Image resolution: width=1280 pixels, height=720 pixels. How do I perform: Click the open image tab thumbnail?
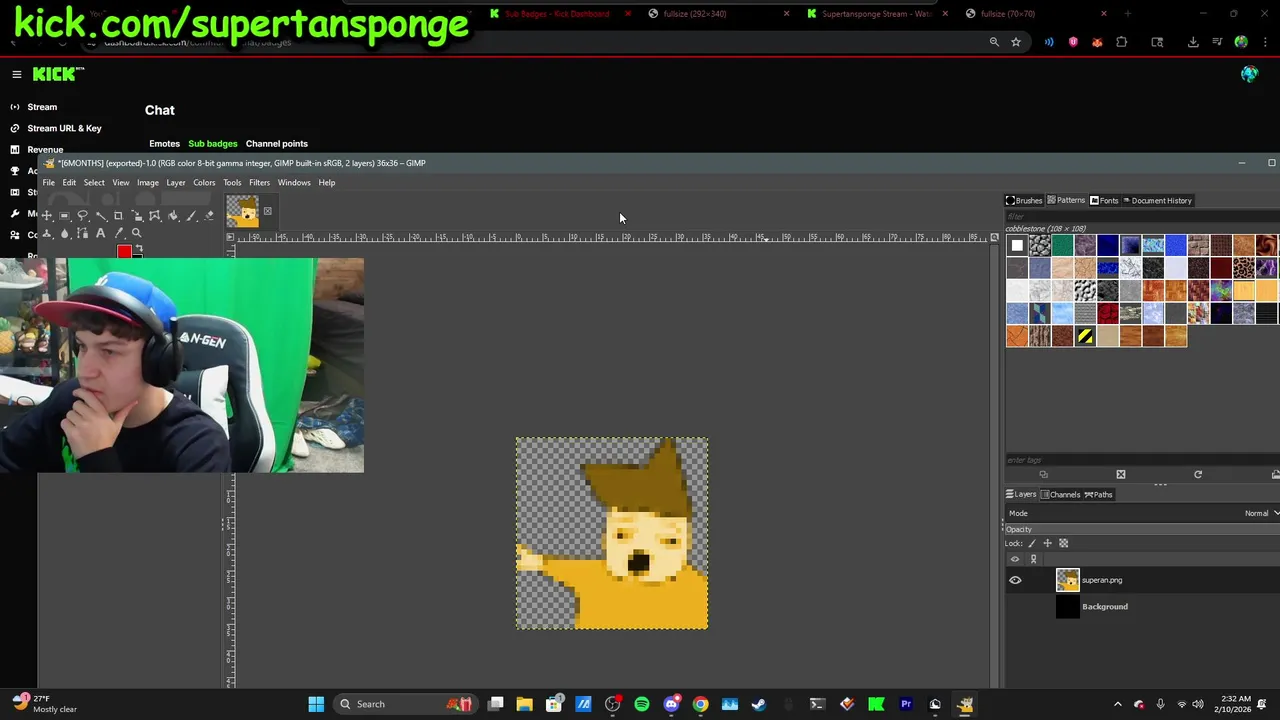[242, 212]
